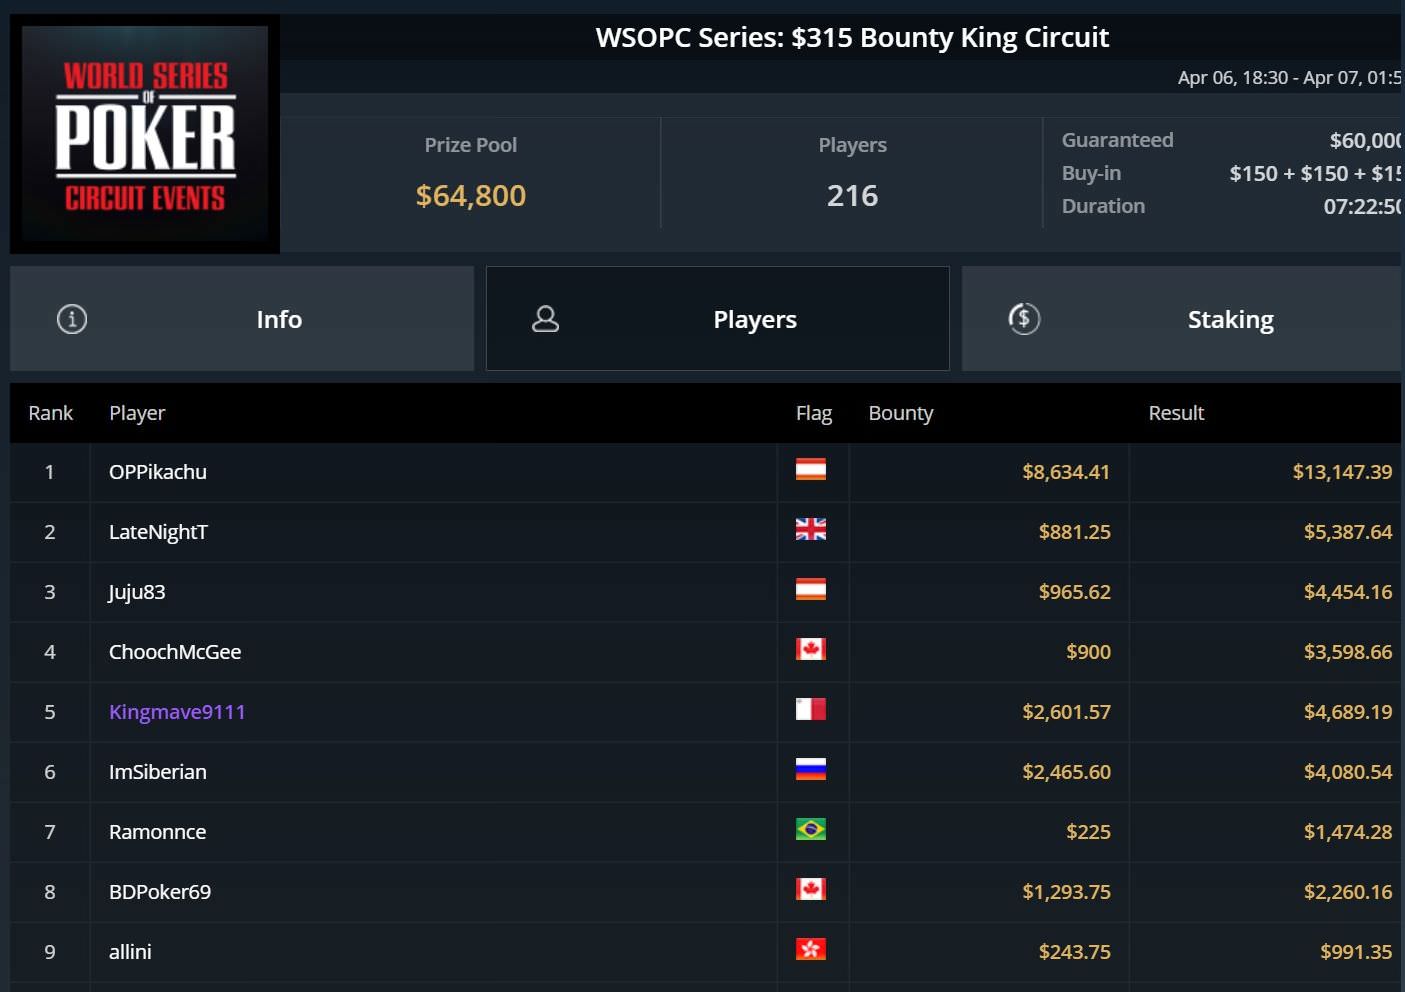This screenshot has width=1405, height=992.
Task: Click the Info tab circle icon
Action: [x=72, y=319]
